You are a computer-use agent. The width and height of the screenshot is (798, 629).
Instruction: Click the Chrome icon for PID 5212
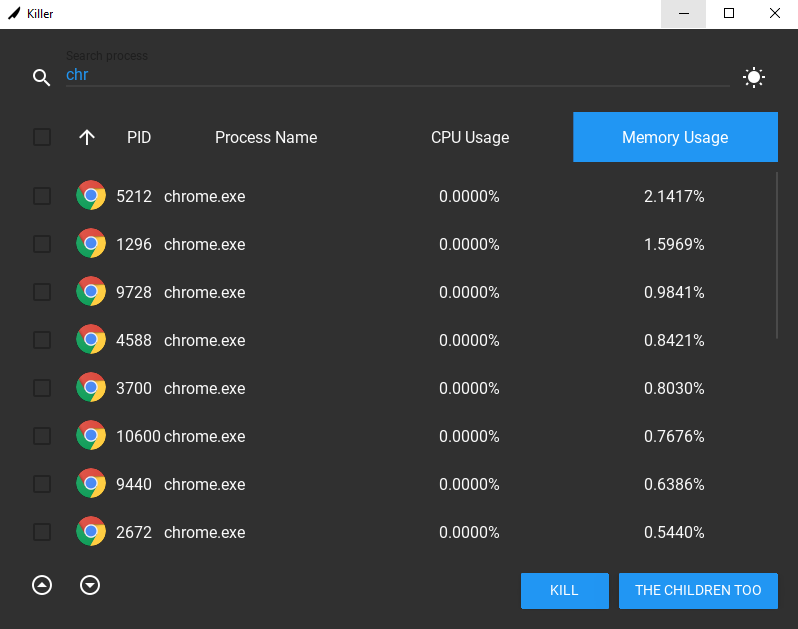pos(91,196)
